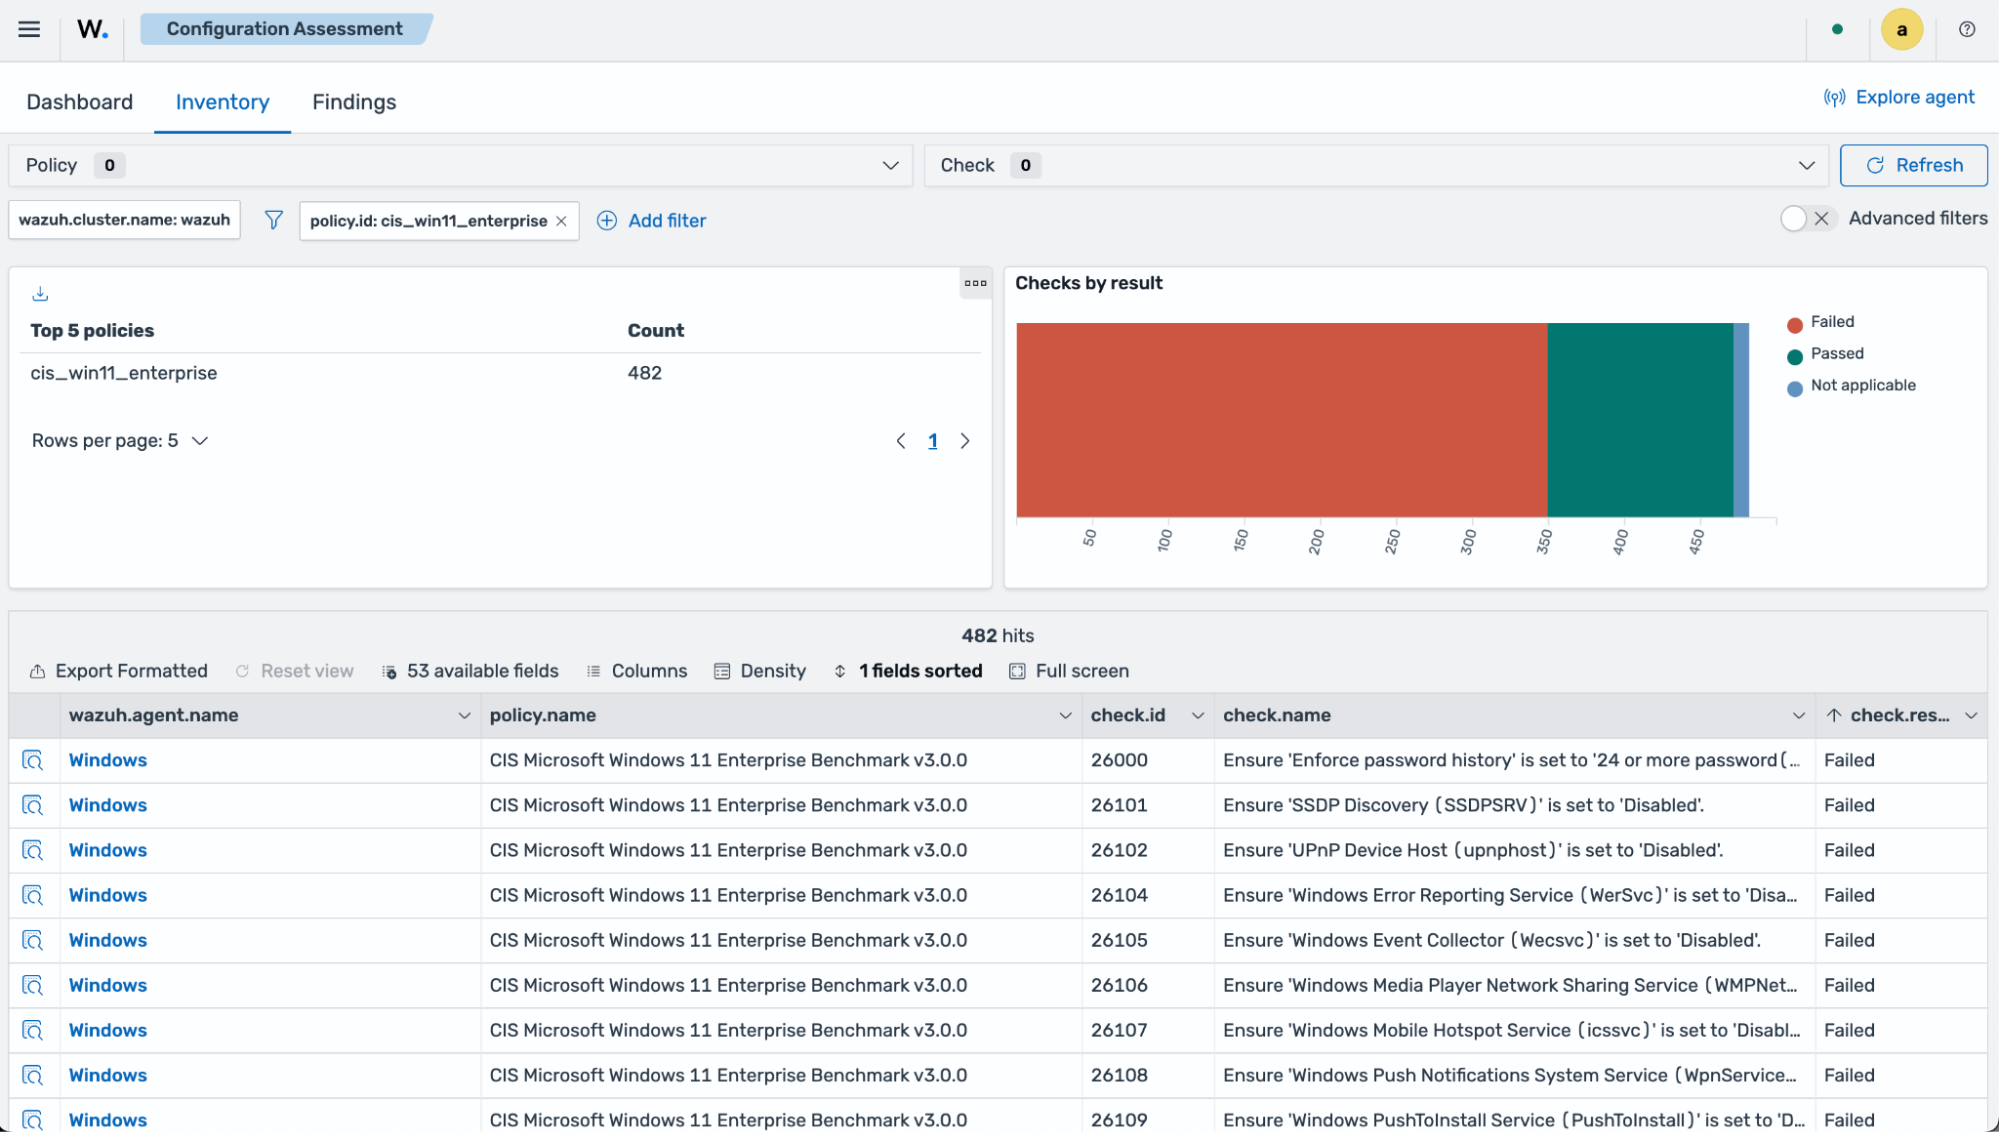Open the hamburger navigation menu

tap(29, 29)
